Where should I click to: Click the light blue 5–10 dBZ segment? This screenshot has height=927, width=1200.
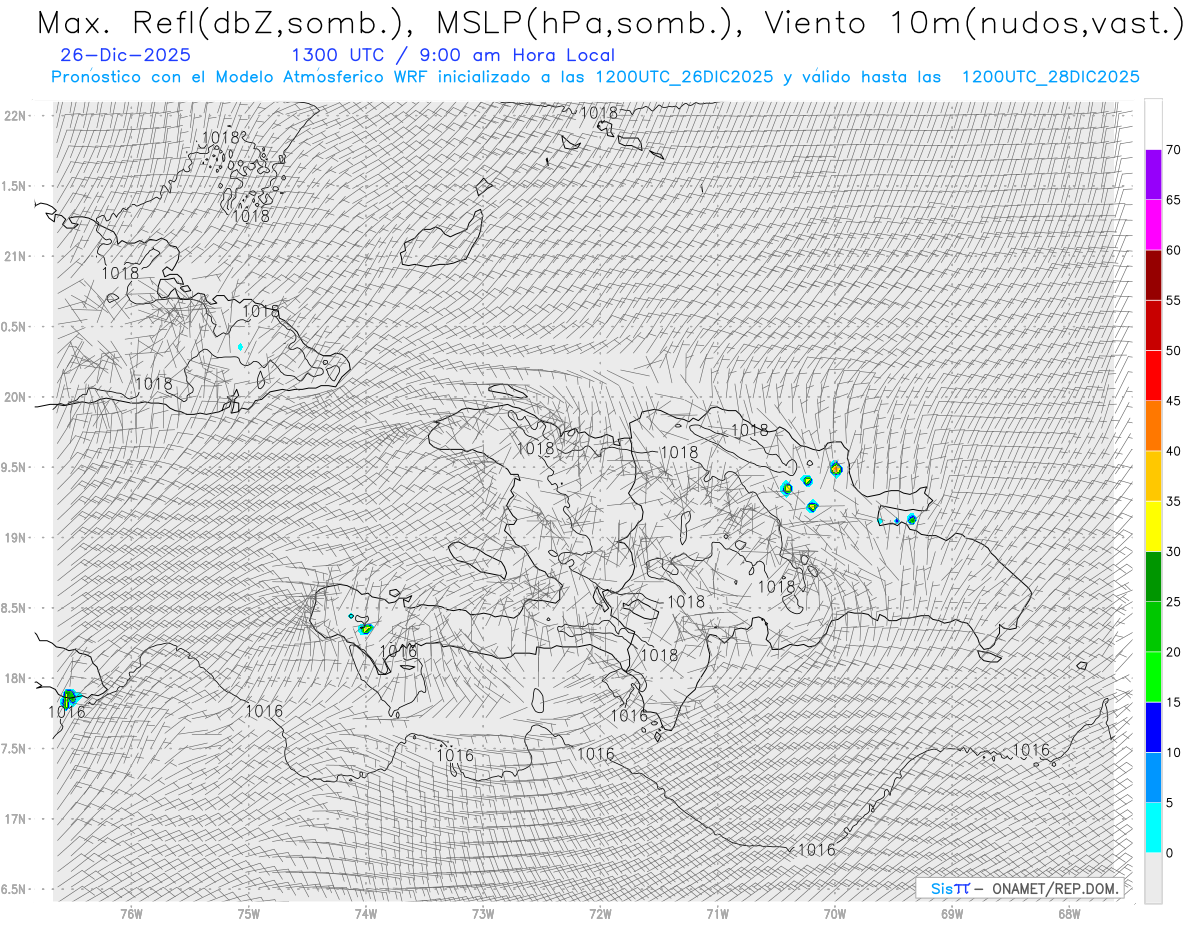(x=1153, y=777)
